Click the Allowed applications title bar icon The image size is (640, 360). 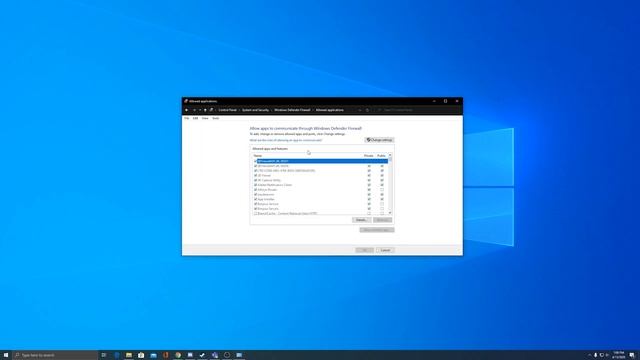click(186, 101)
